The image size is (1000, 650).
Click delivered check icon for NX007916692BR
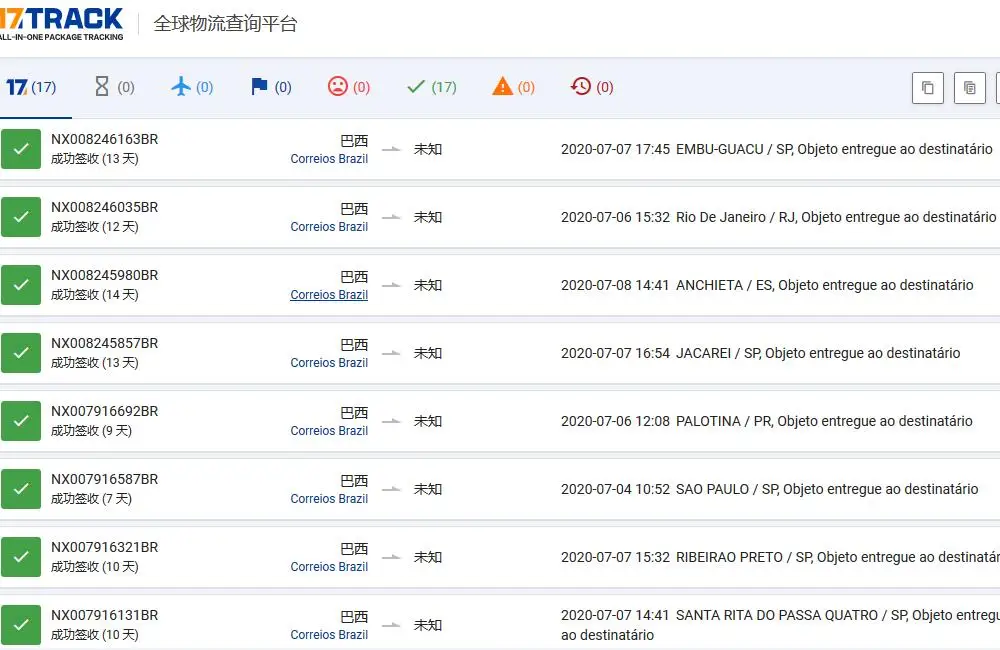pos(21,421)
